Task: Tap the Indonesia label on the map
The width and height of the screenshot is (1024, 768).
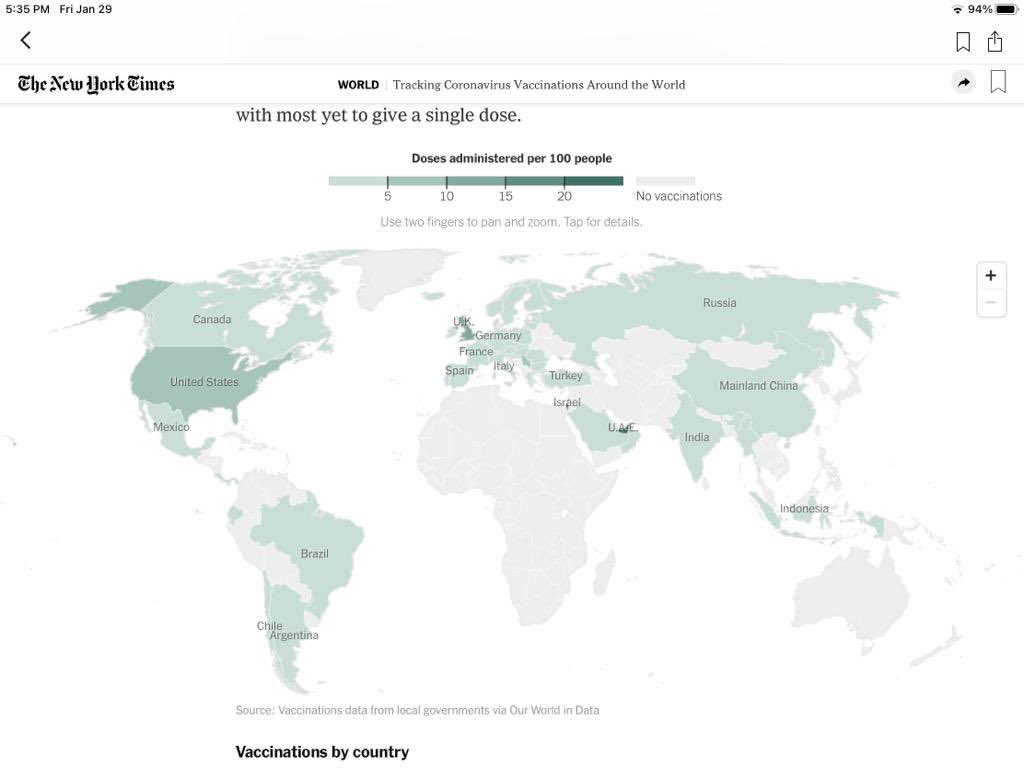Action: coord(804,509)
